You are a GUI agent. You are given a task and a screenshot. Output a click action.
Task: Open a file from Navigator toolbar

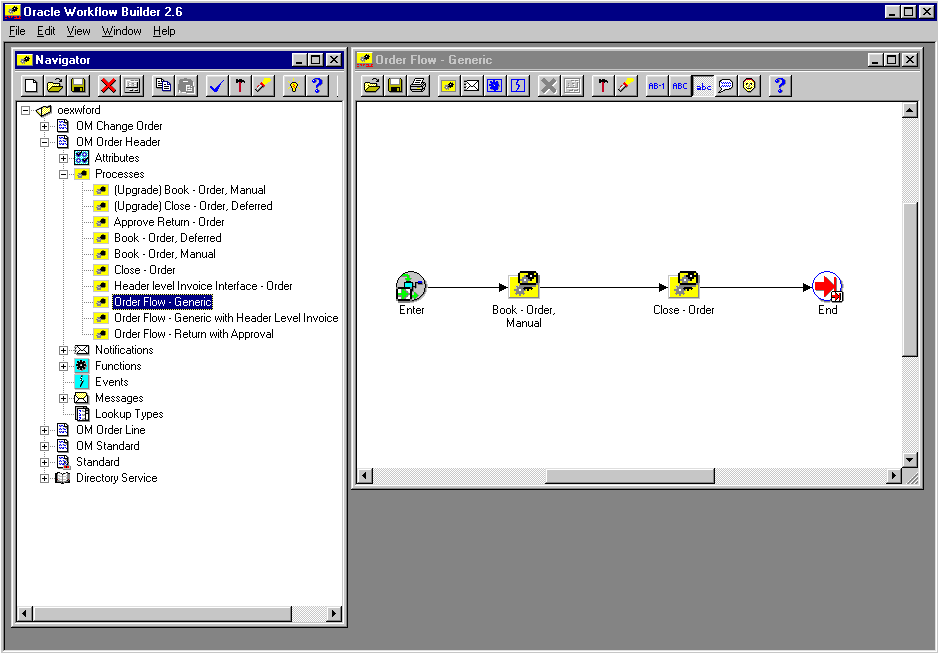[x=55, y=86]
